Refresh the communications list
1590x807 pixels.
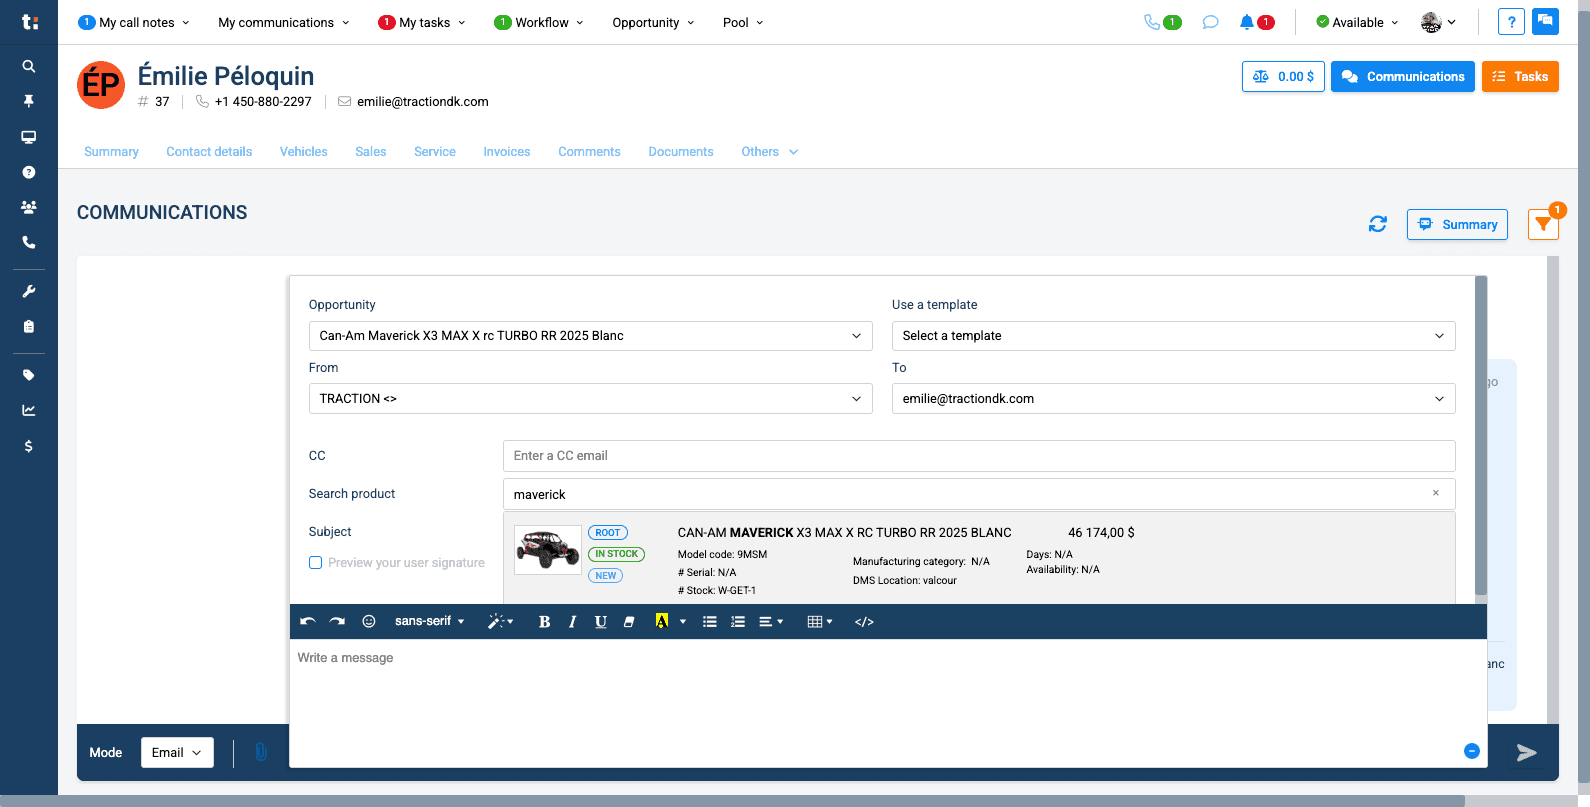point(1378,224)
